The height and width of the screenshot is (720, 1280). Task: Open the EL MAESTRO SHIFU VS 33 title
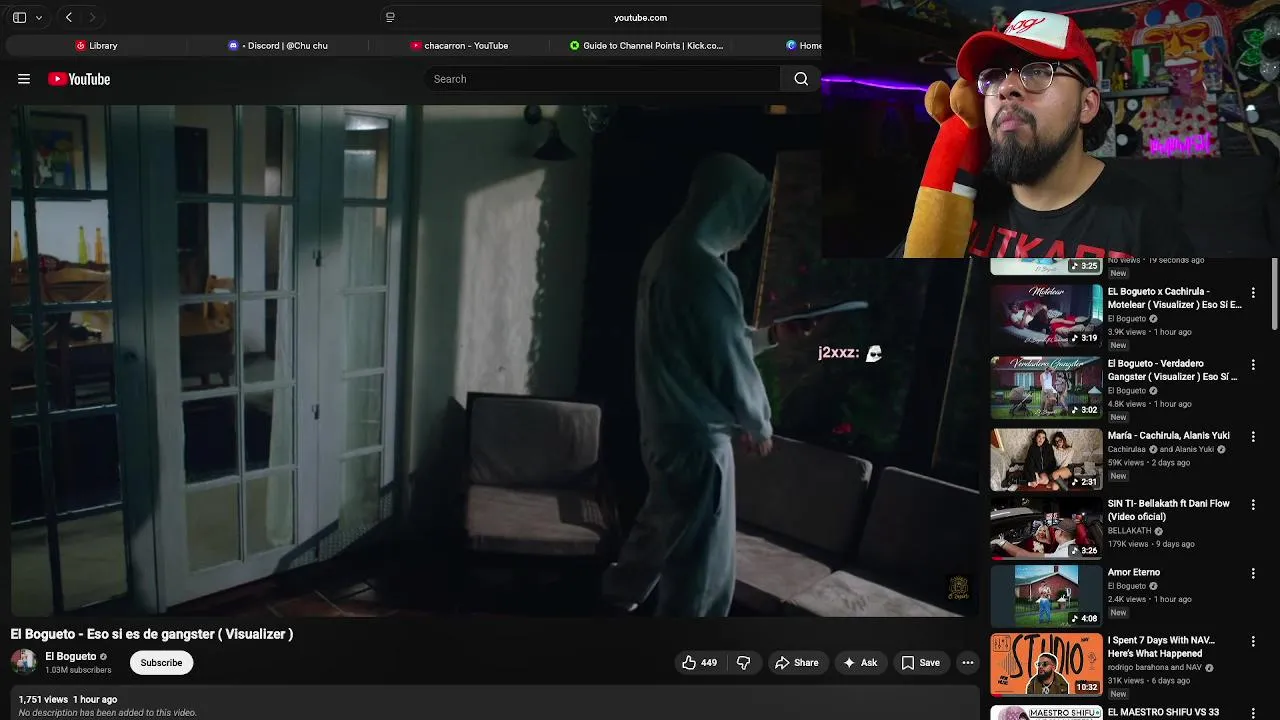(x=1163, y=712)
